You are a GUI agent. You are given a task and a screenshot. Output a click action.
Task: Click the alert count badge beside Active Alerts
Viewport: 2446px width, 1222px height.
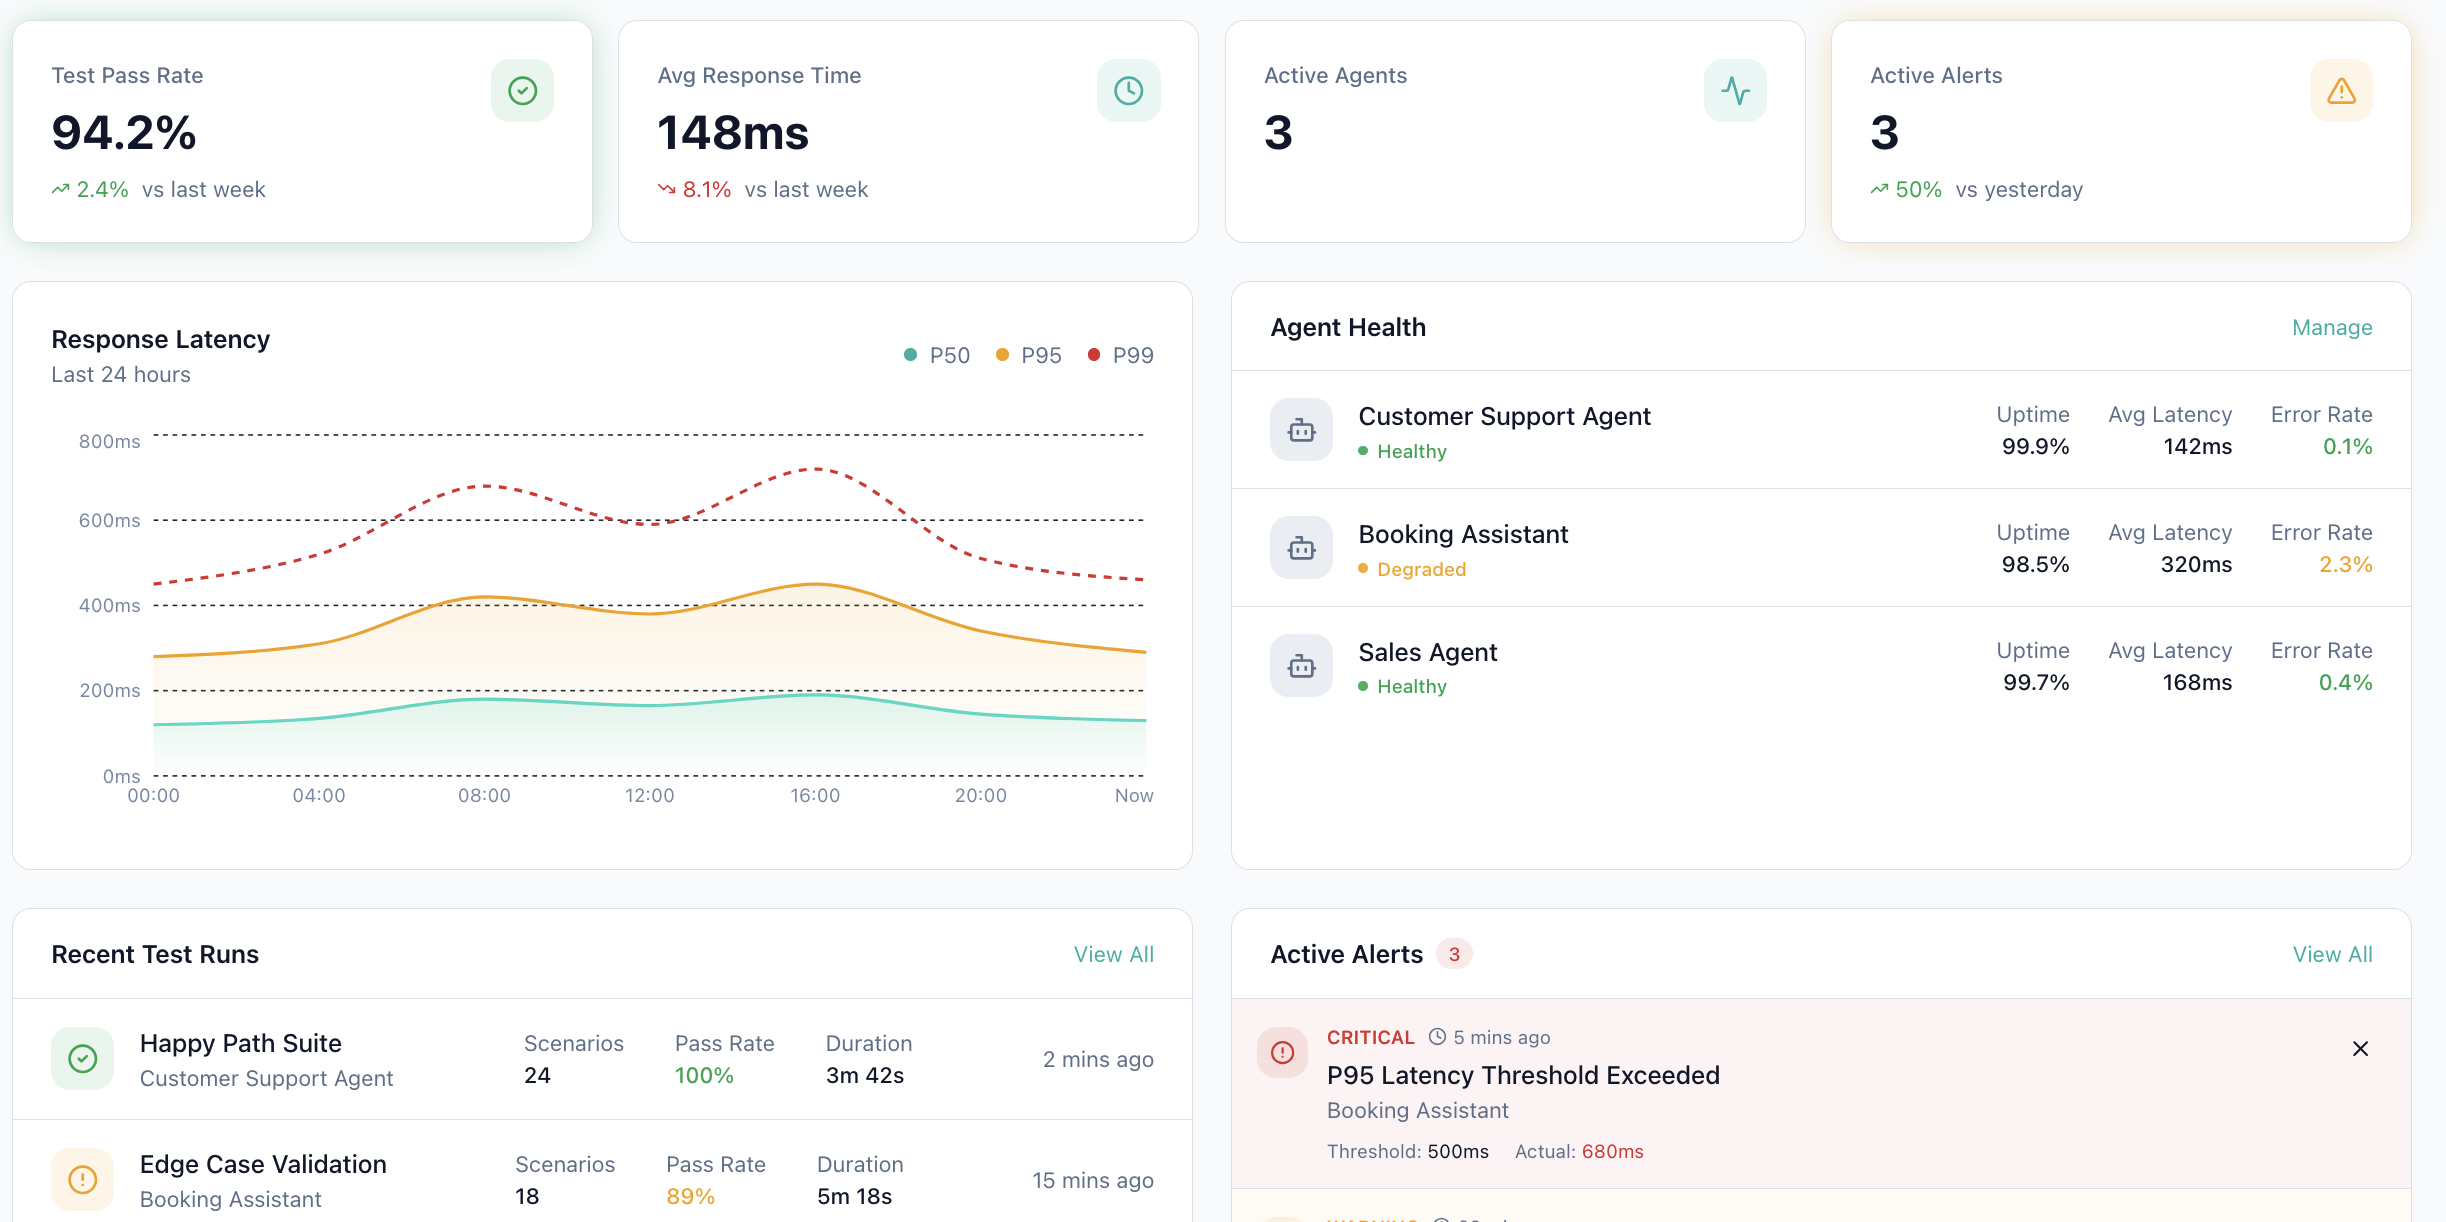(x=1455, y=954)
